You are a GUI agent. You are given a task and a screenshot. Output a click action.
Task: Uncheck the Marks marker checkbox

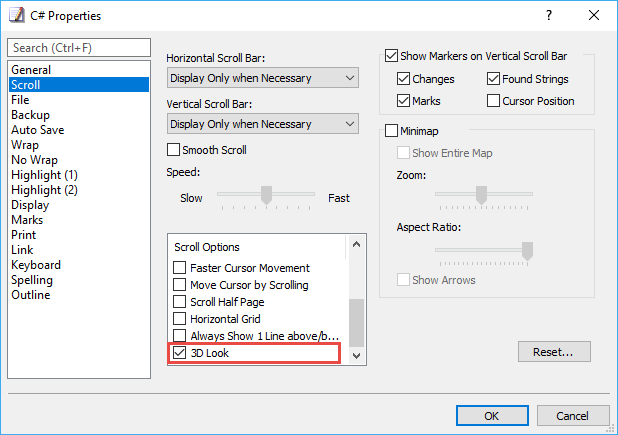403,100
